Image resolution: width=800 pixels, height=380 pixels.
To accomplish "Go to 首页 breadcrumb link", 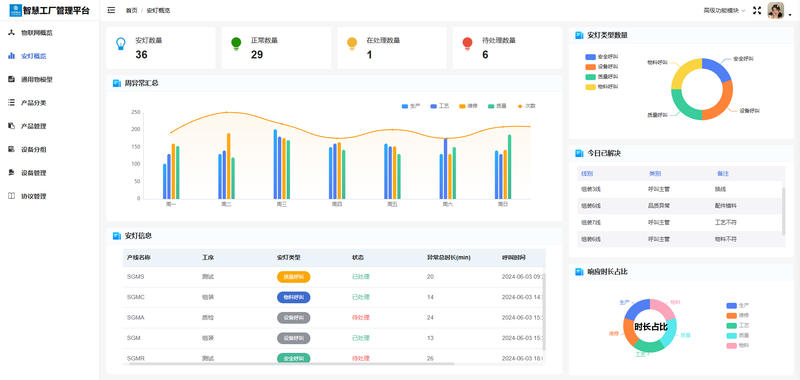I will tap(132, 10).
